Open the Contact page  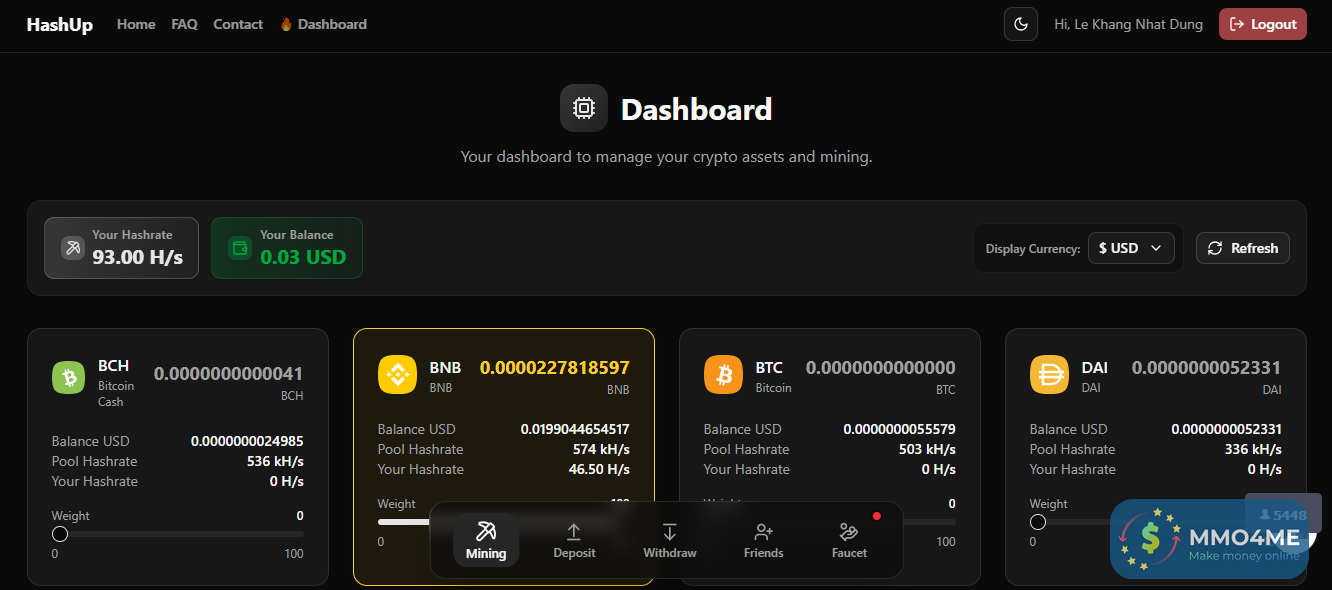click(238, 24)
